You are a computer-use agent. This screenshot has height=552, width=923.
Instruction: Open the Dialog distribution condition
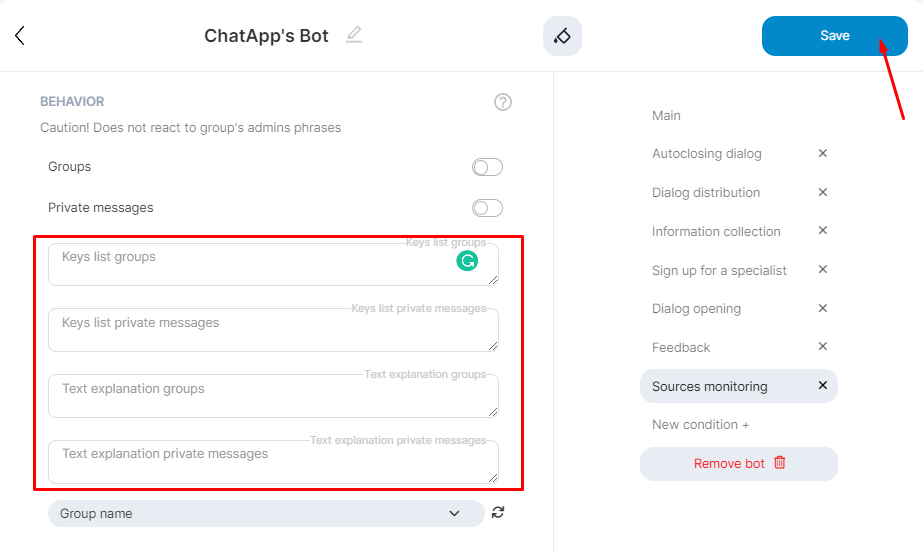(706, 193)
